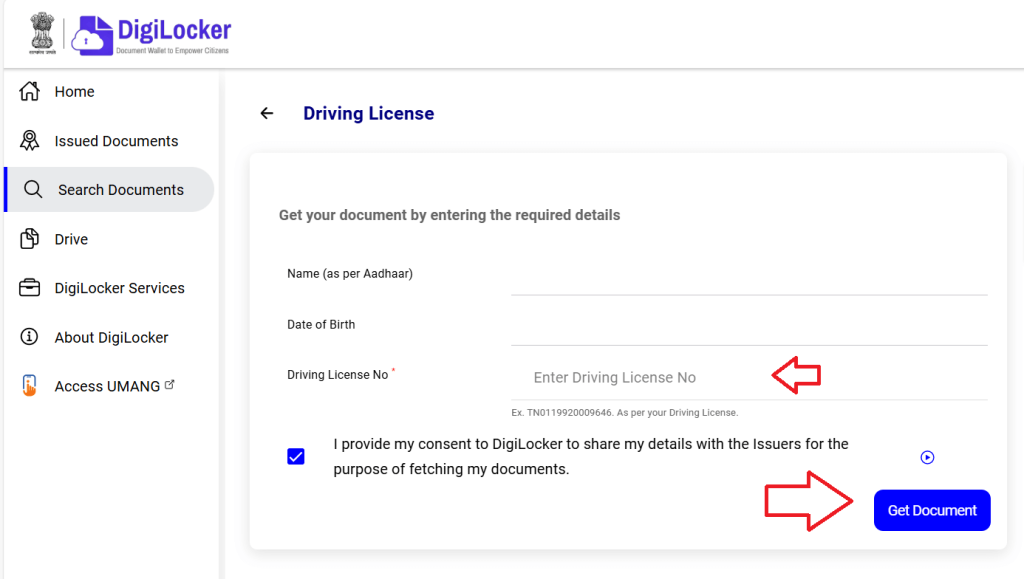
Task: Click the Home house icon in sidebar
Action: point(30,91)
